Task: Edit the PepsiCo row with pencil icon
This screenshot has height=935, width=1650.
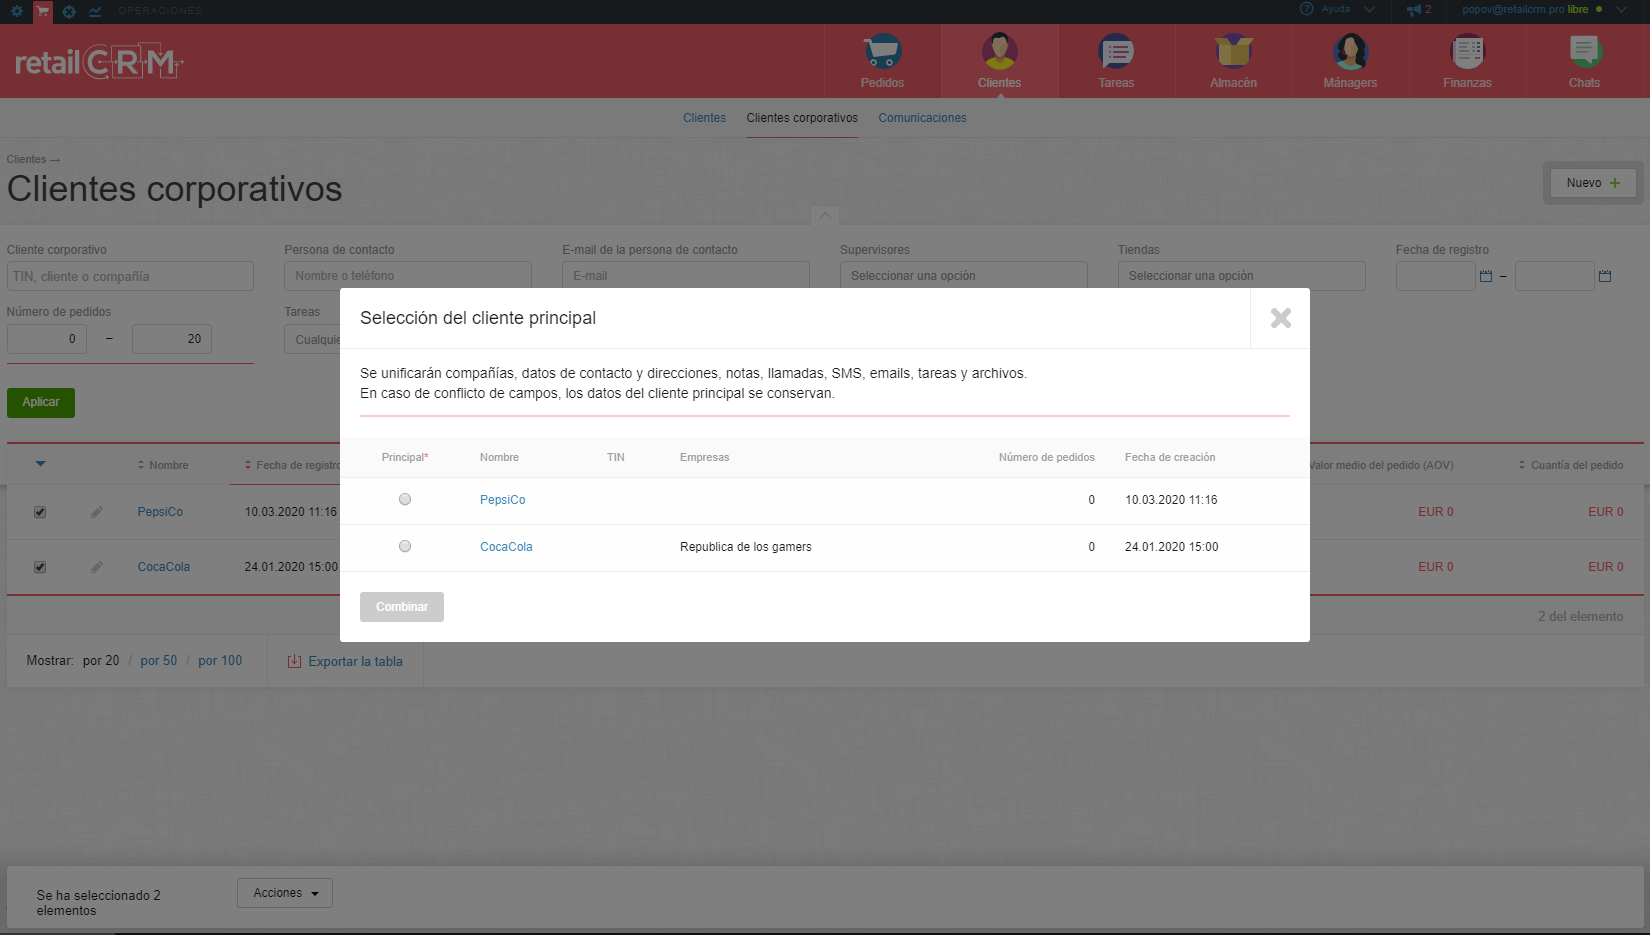Action: pos(96,512)
